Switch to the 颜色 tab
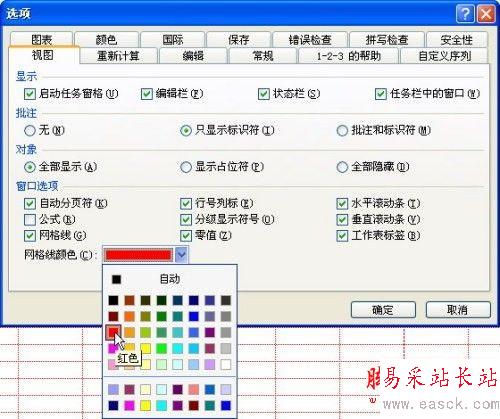 [x=106, y=40]
